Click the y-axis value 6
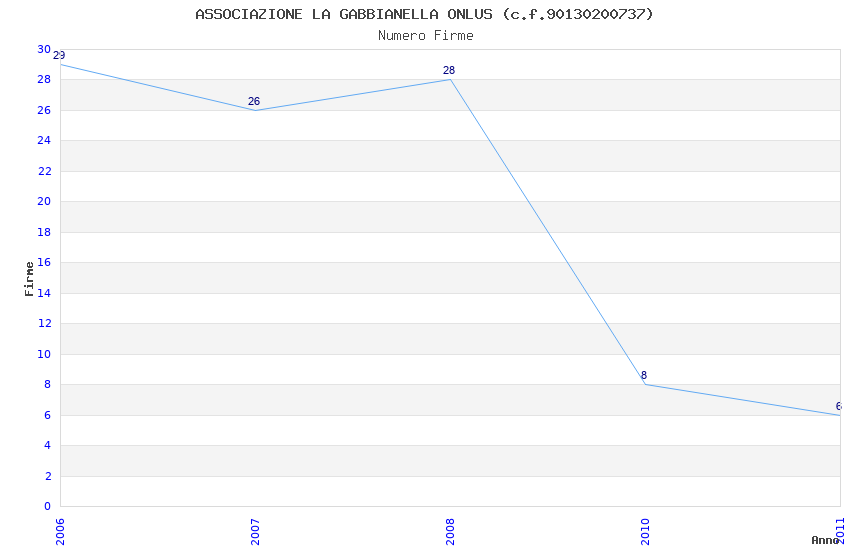 [x=47, y=415]
